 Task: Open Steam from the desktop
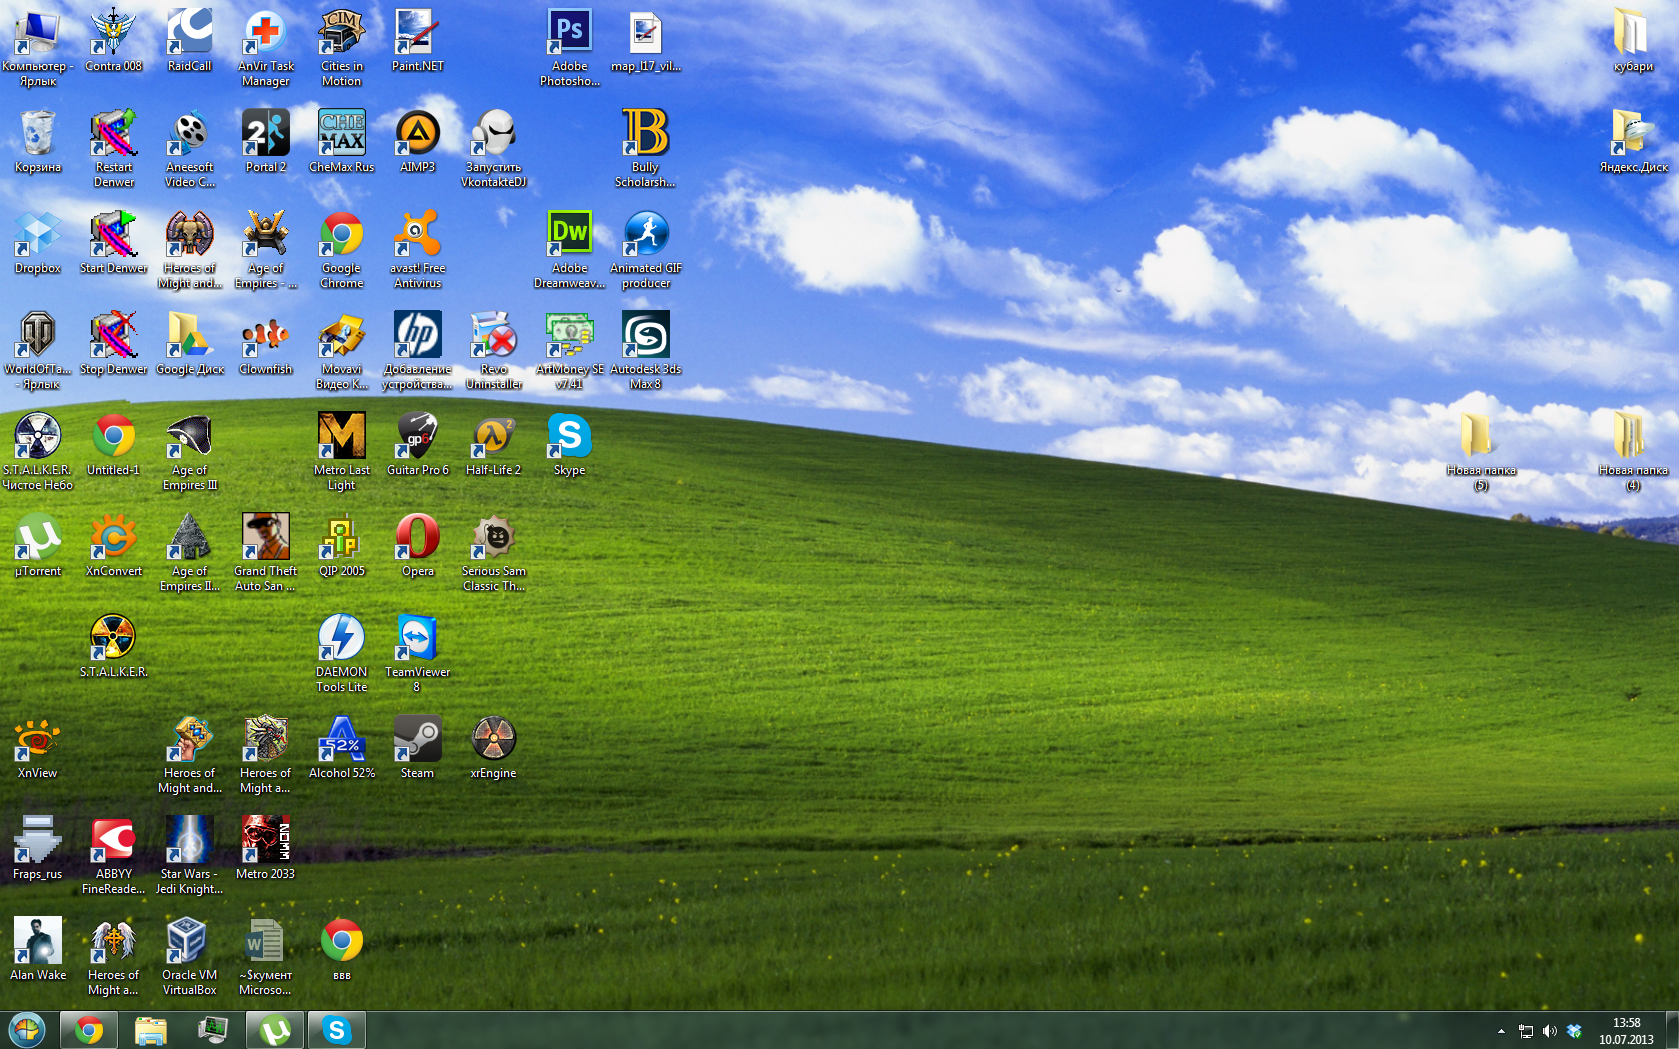coord(418,747)
